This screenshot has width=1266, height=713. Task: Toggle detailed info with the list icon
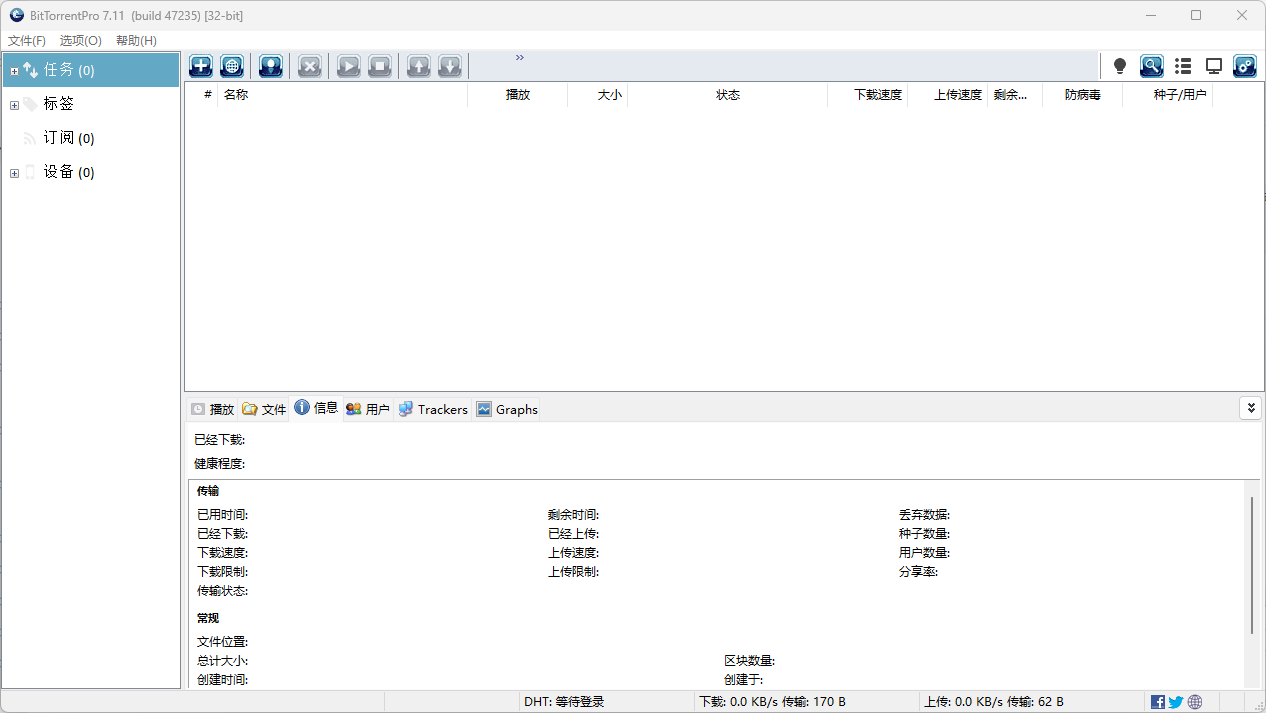(1183, 65)
